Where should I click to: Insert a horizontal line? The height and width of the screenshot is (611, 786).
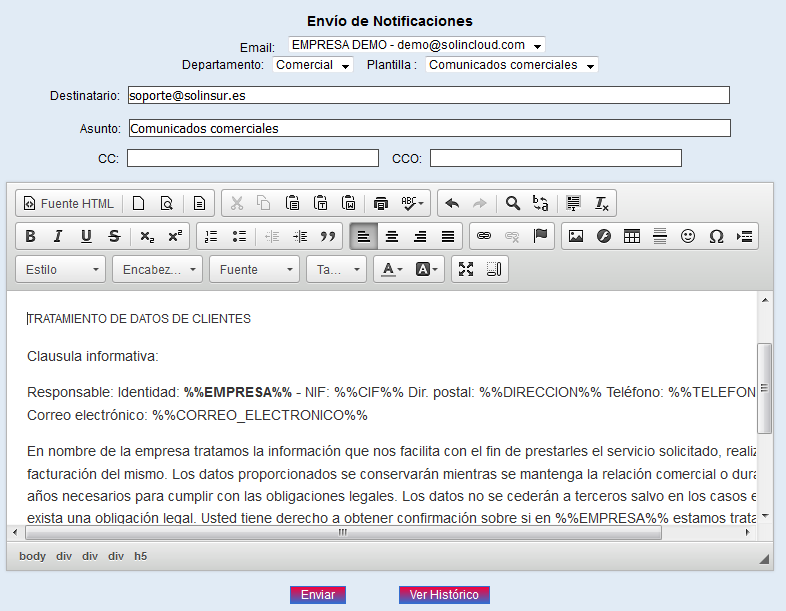(x=660, y=236)
